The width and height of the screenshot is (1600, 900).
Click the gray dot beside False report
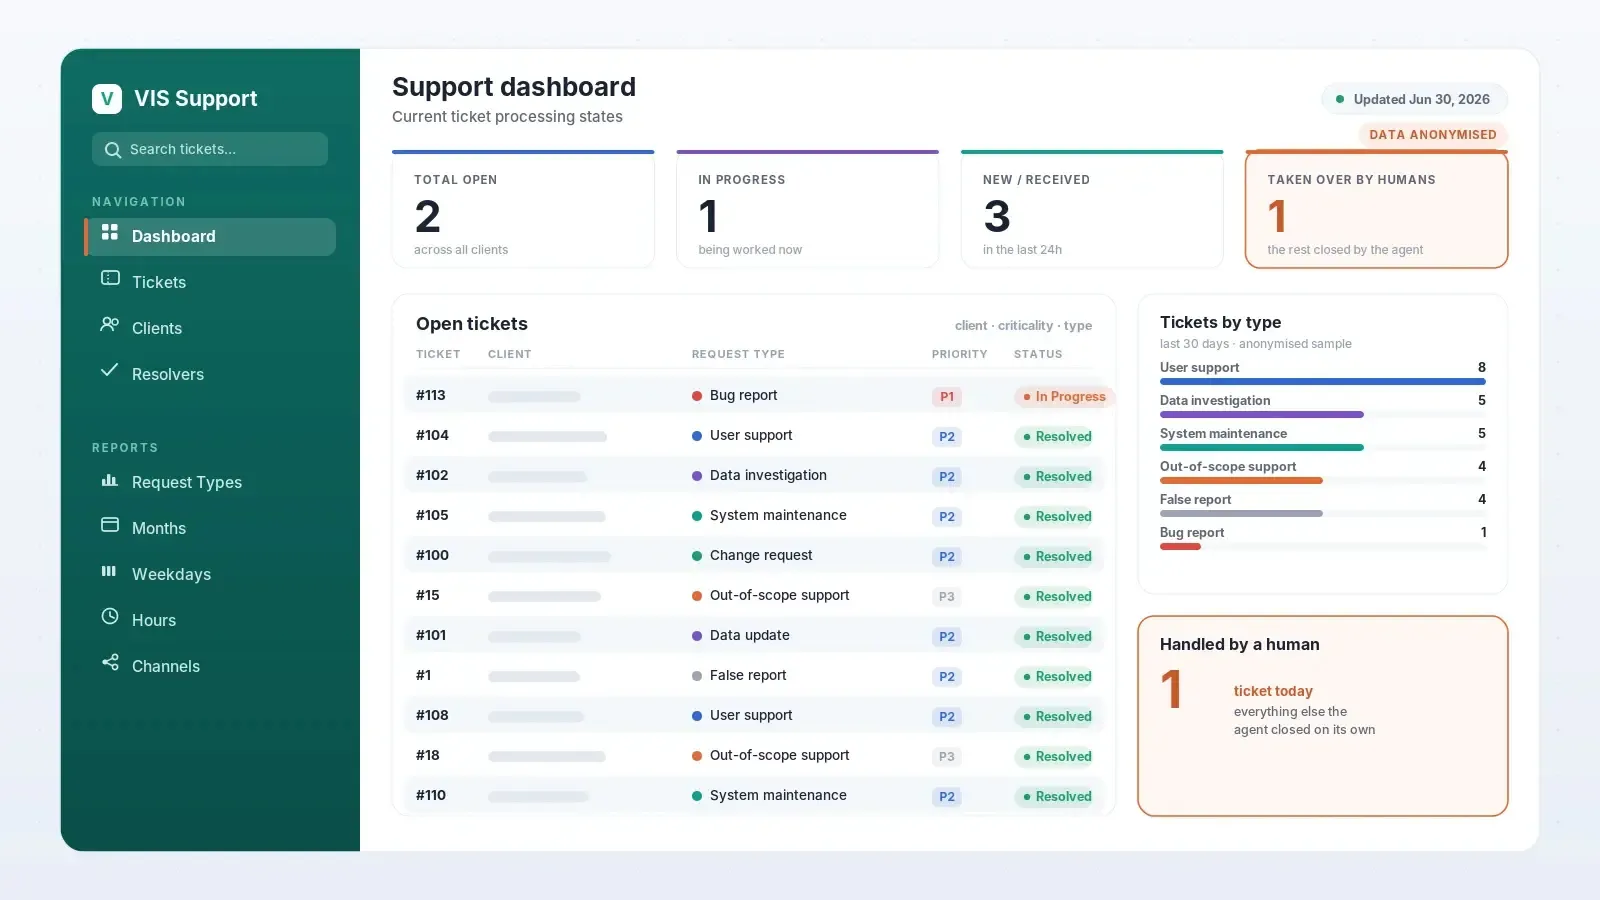point(697,676)
